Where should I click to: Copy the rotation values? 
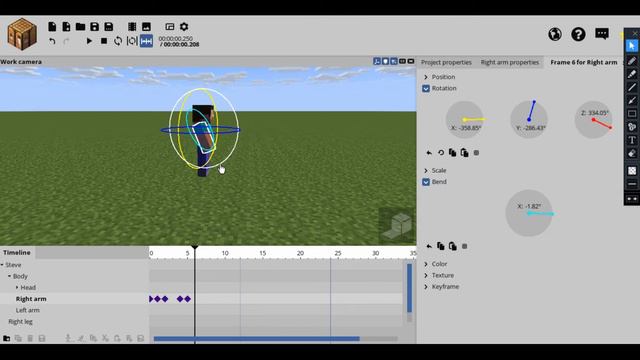click(x=452, y=153)
